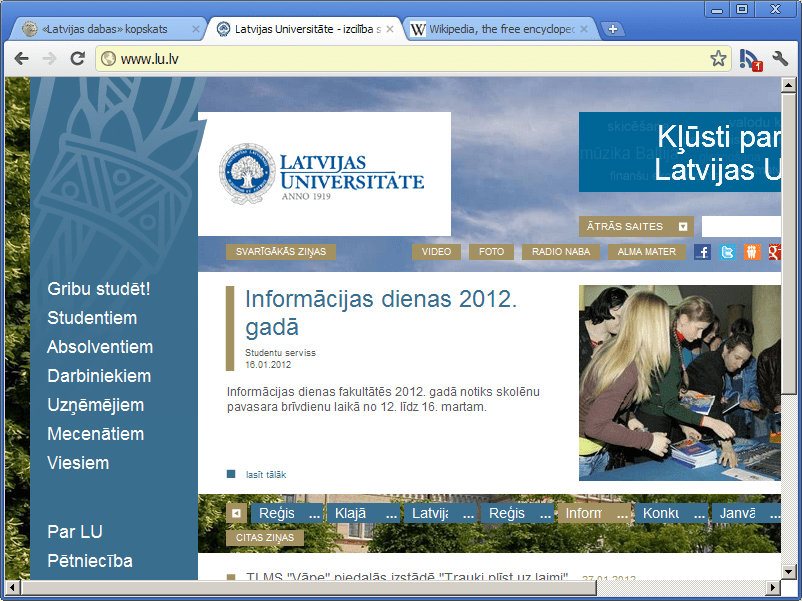Open the information days photo

[x=680, y=383]
